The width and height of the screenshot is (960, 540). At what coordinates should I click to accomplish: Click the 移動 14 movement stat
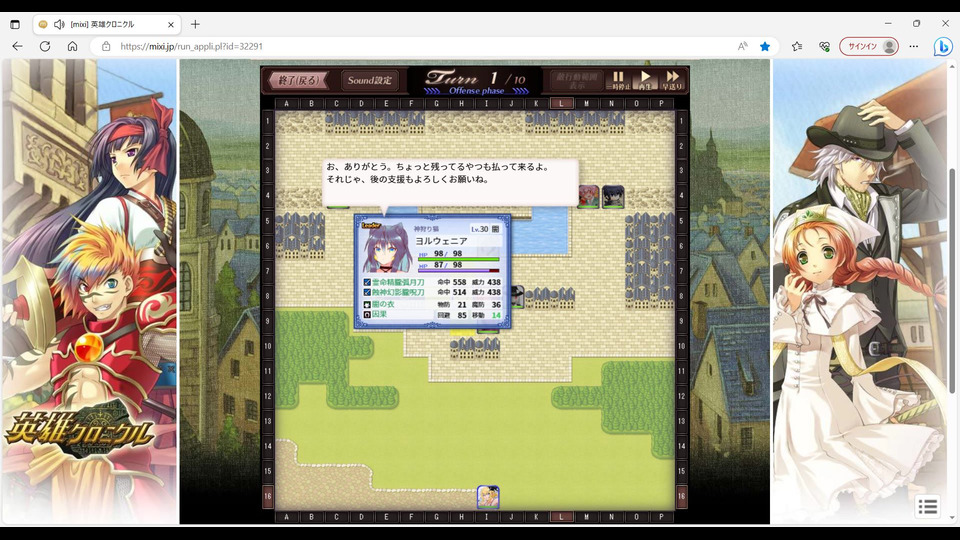[486, 315]
